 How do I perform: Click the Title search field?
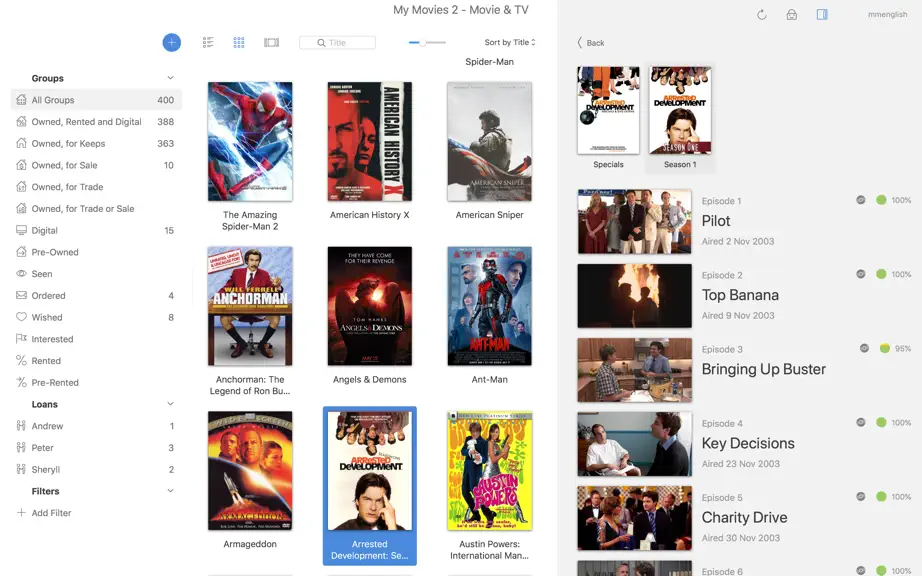coord(338,42)
